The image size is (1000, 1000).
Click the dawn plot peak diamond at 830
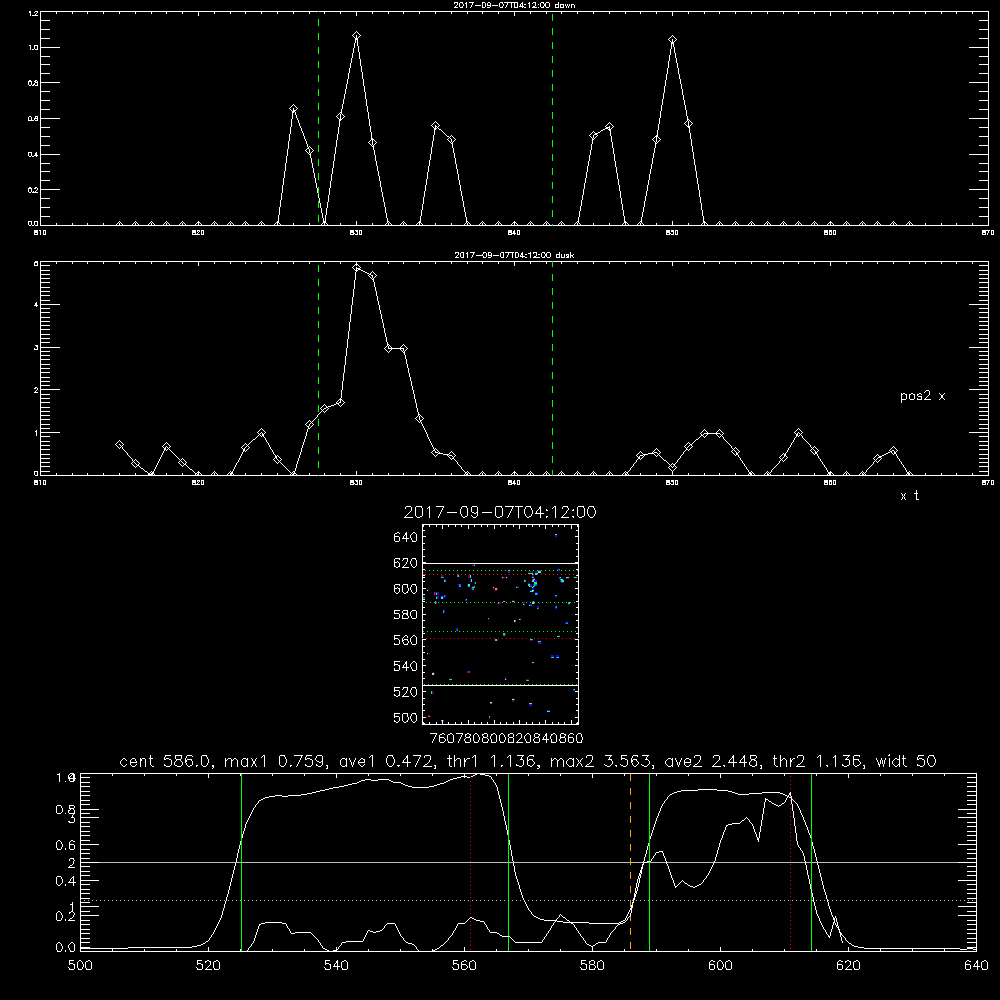[357, 36]
